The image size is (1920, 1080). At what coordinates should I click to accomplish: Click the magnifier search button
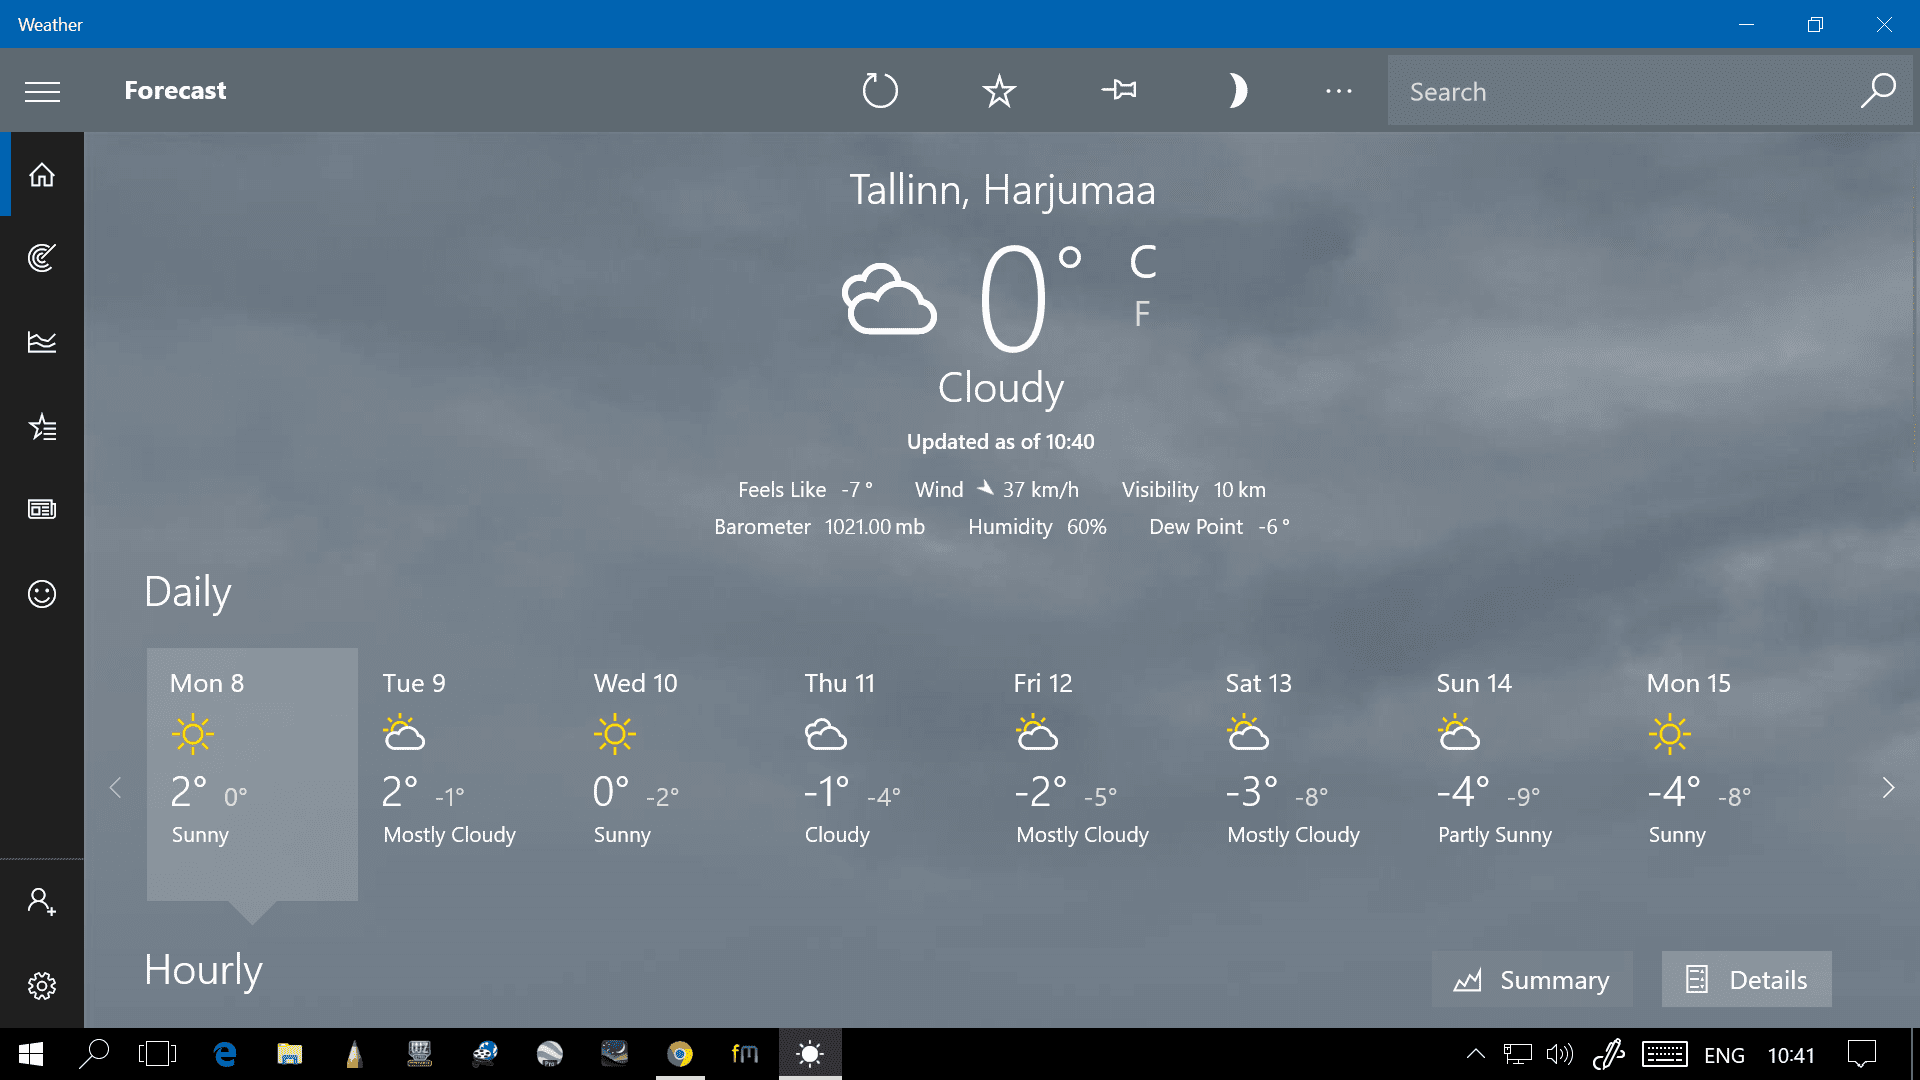coord(1878,91)
